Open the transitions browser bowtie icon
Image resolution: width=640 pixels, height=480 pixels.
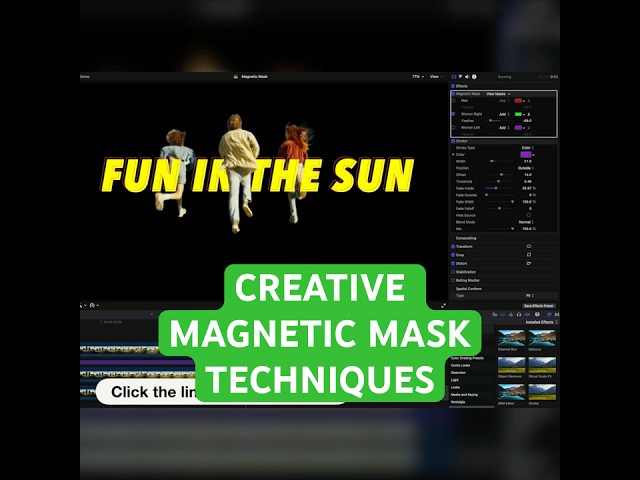coord(557,315)
